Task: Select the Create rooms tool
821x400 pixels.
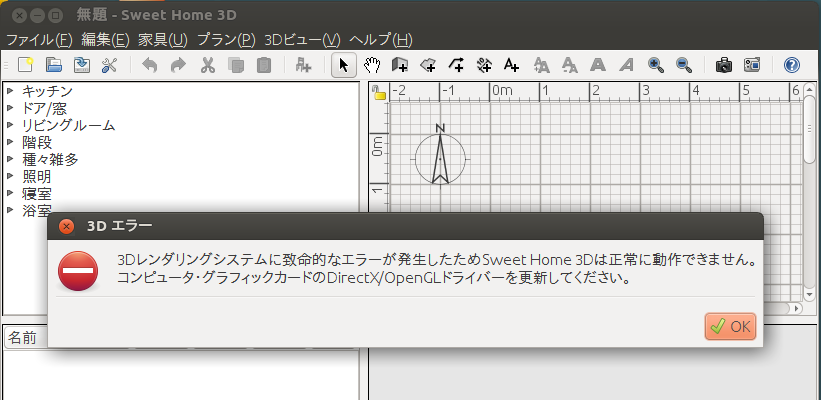Action: [x=428, y=65]
